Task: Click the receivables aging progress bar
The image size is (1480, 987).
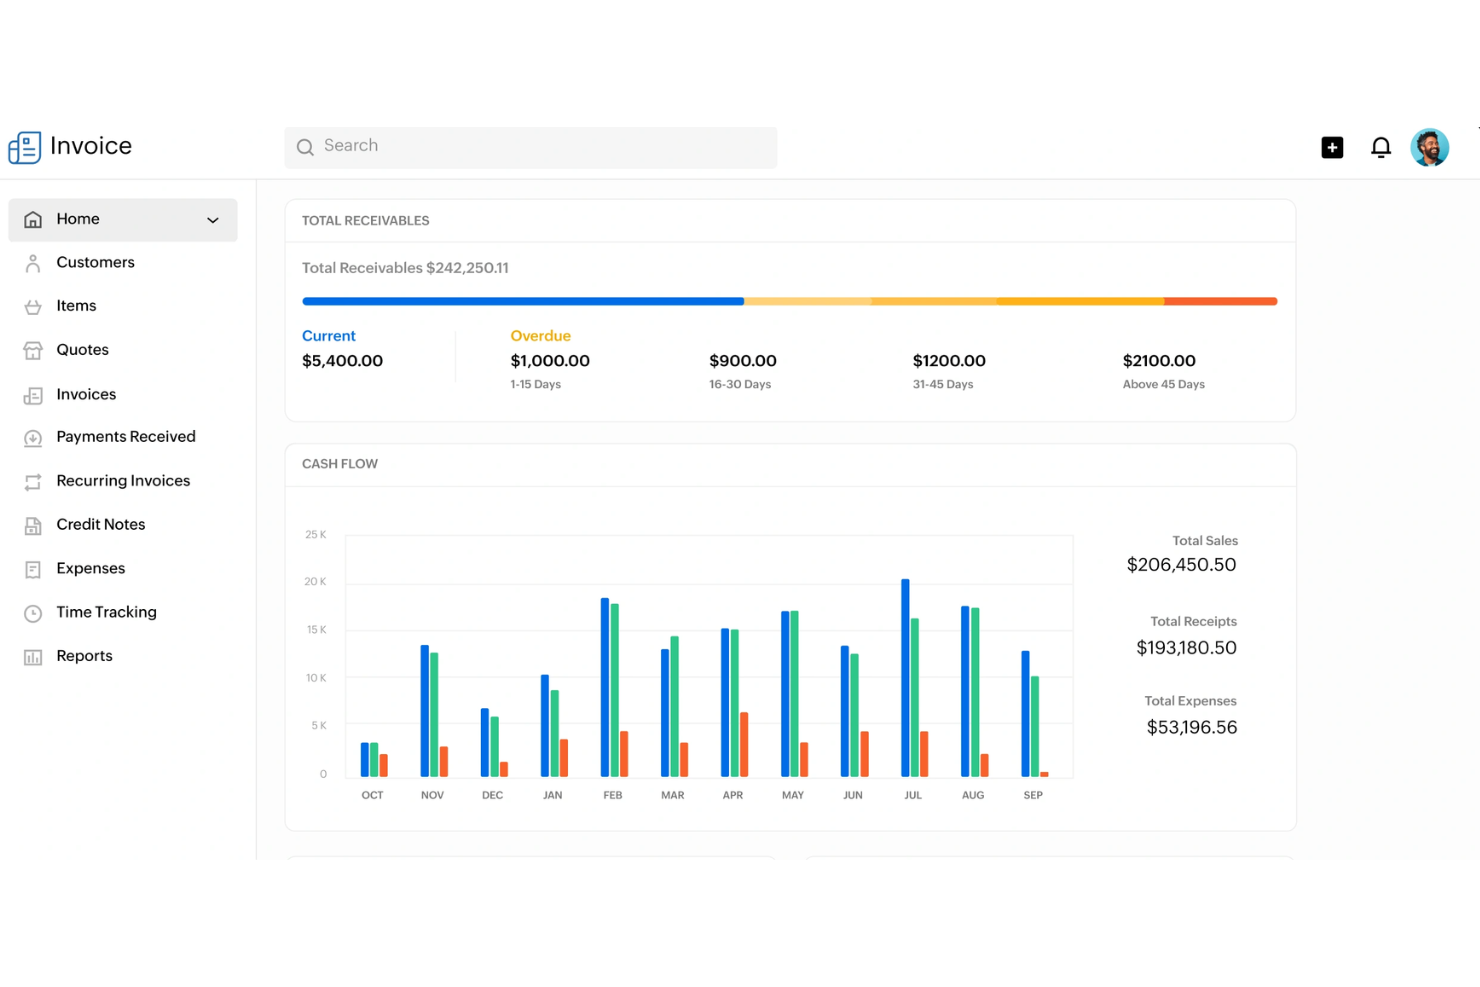Action: tap(789, 300)
